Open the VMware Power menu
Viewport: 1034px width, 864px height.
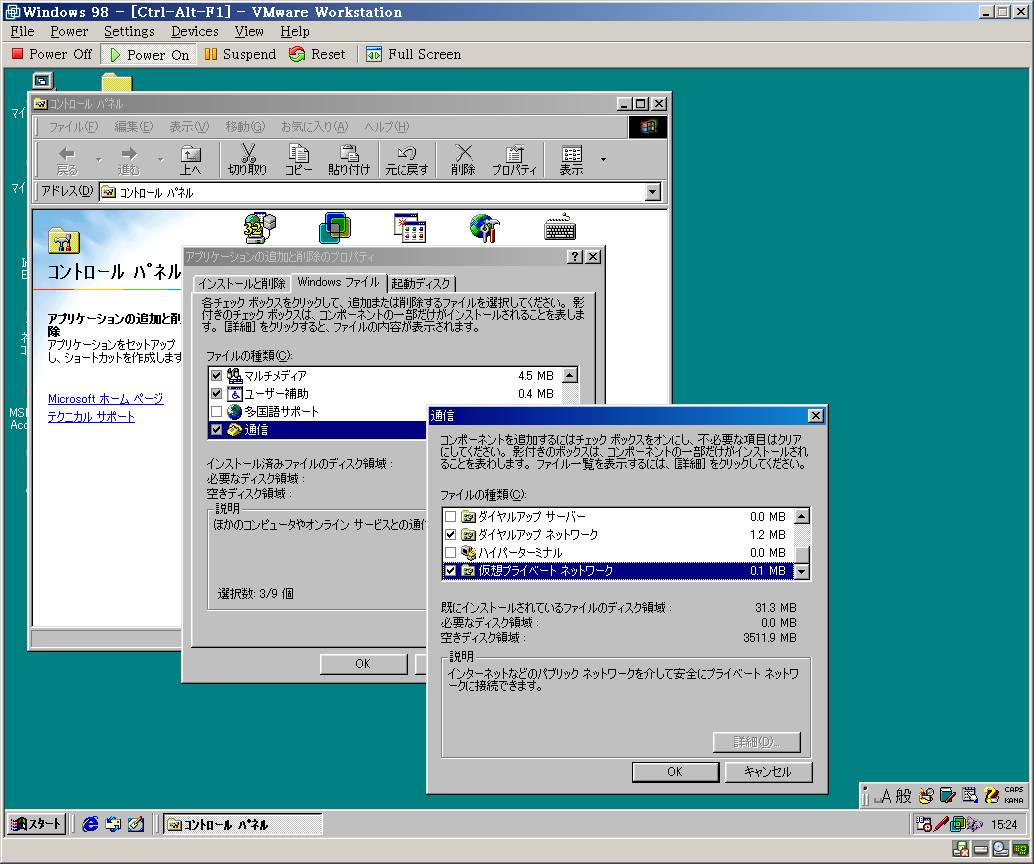pos(69,31)
